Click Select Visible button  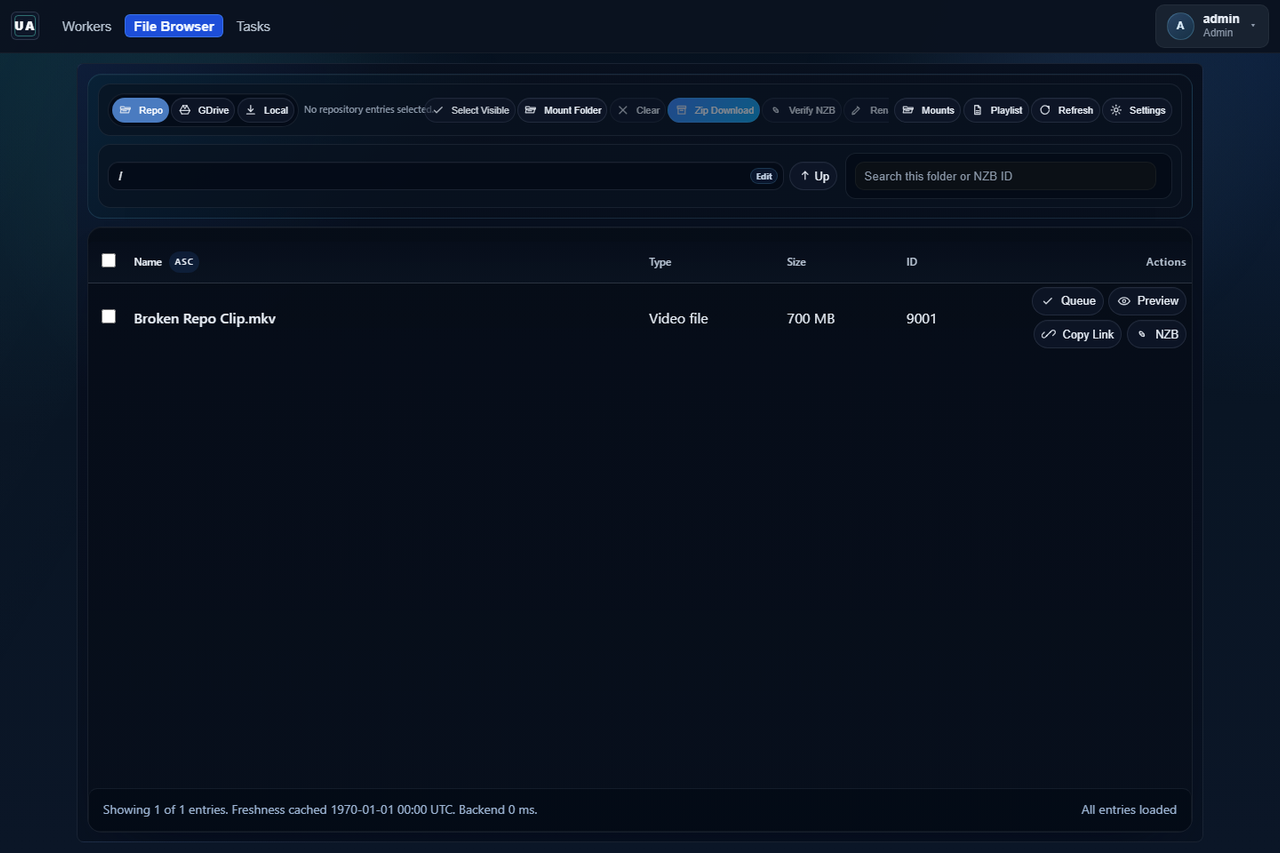(x=471, y=110)
